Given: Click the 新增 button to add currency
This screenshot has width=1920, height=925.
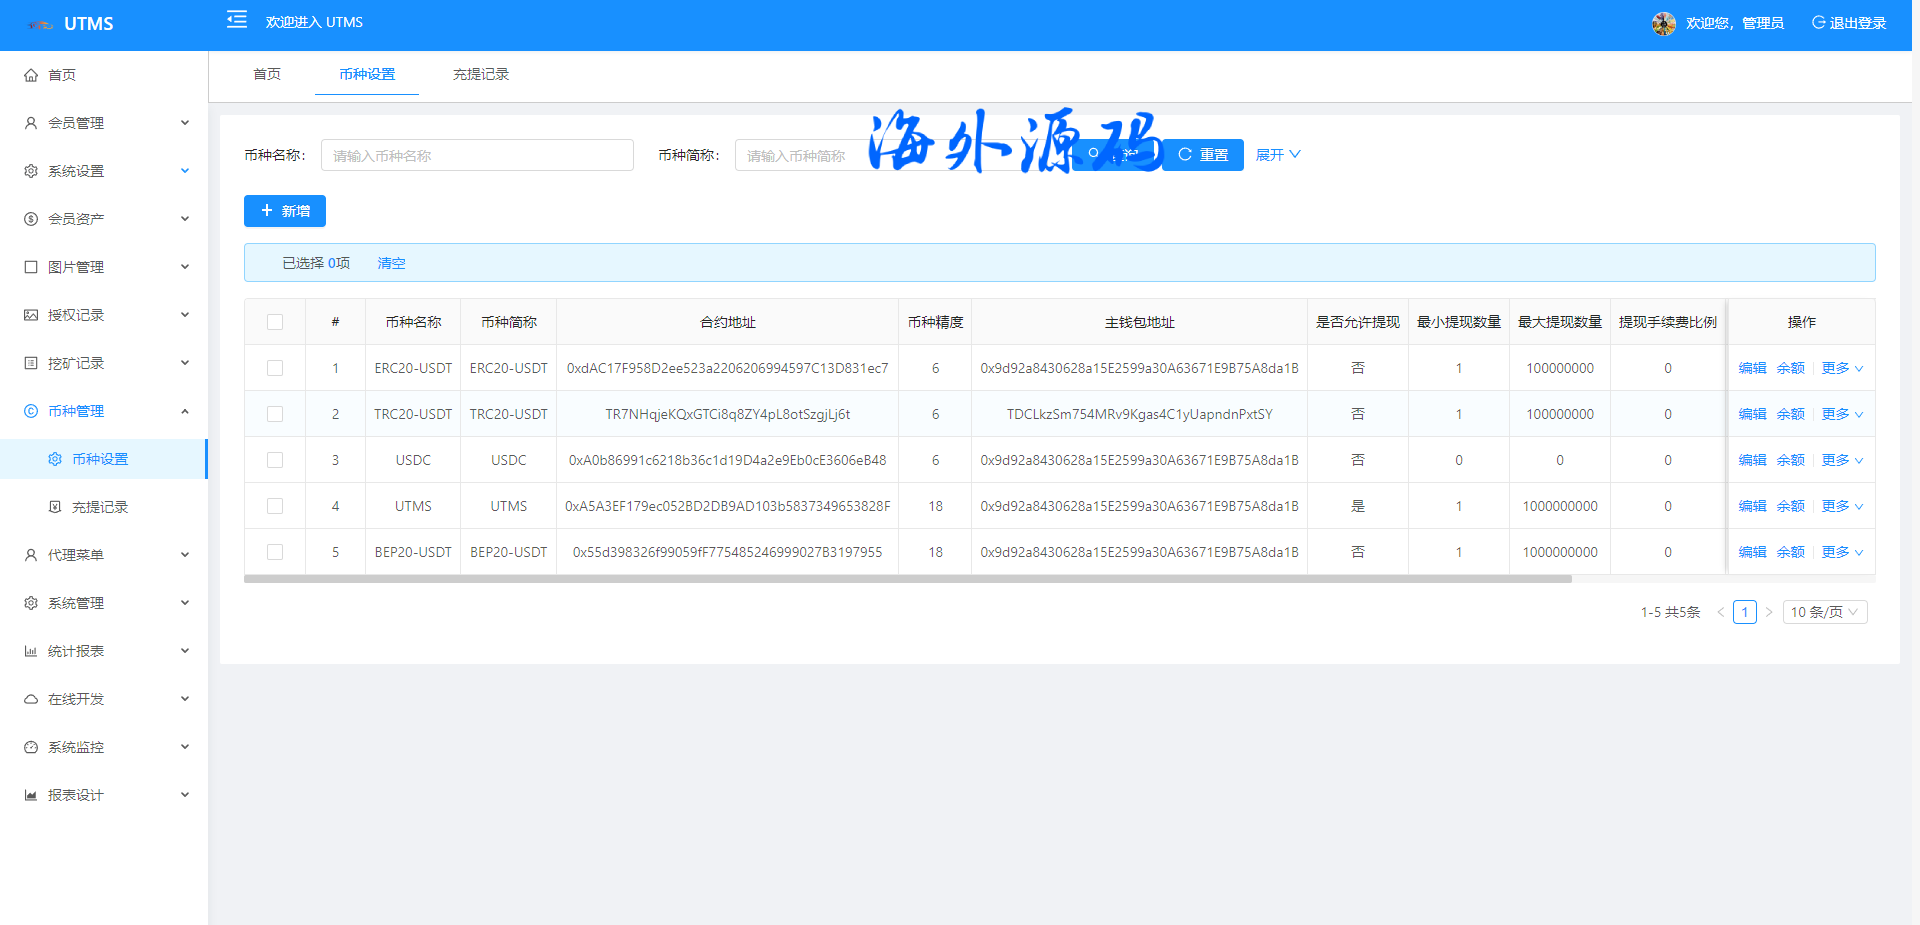Looking at the screenshot, I should tap(285, 211).
